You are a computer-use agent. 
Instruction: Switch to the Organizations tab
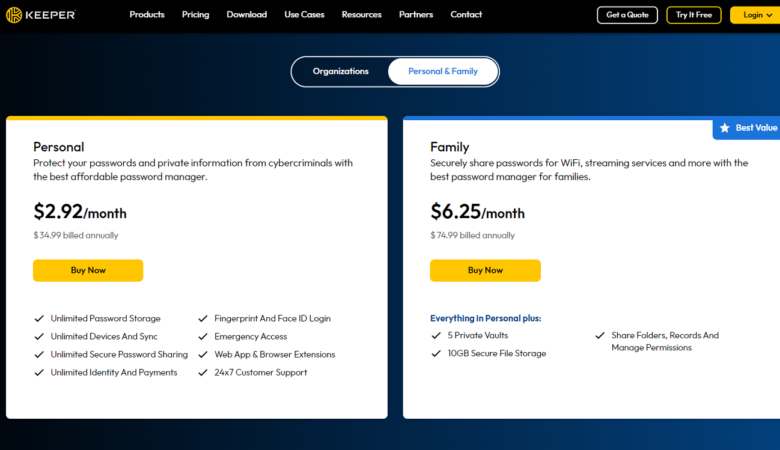click(341, 71)
